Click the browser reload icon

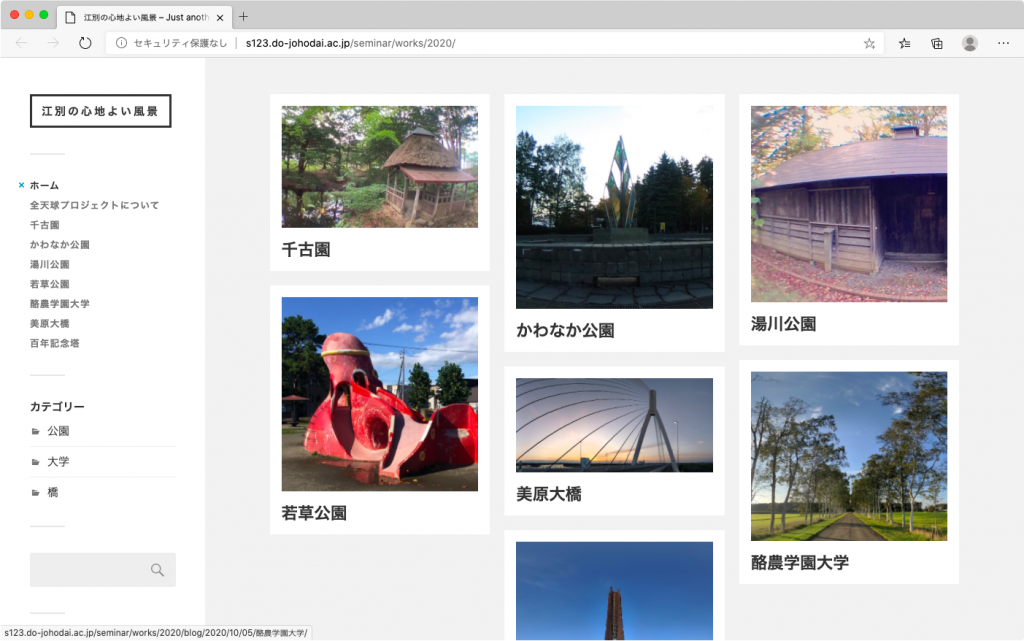click(85, 43)
